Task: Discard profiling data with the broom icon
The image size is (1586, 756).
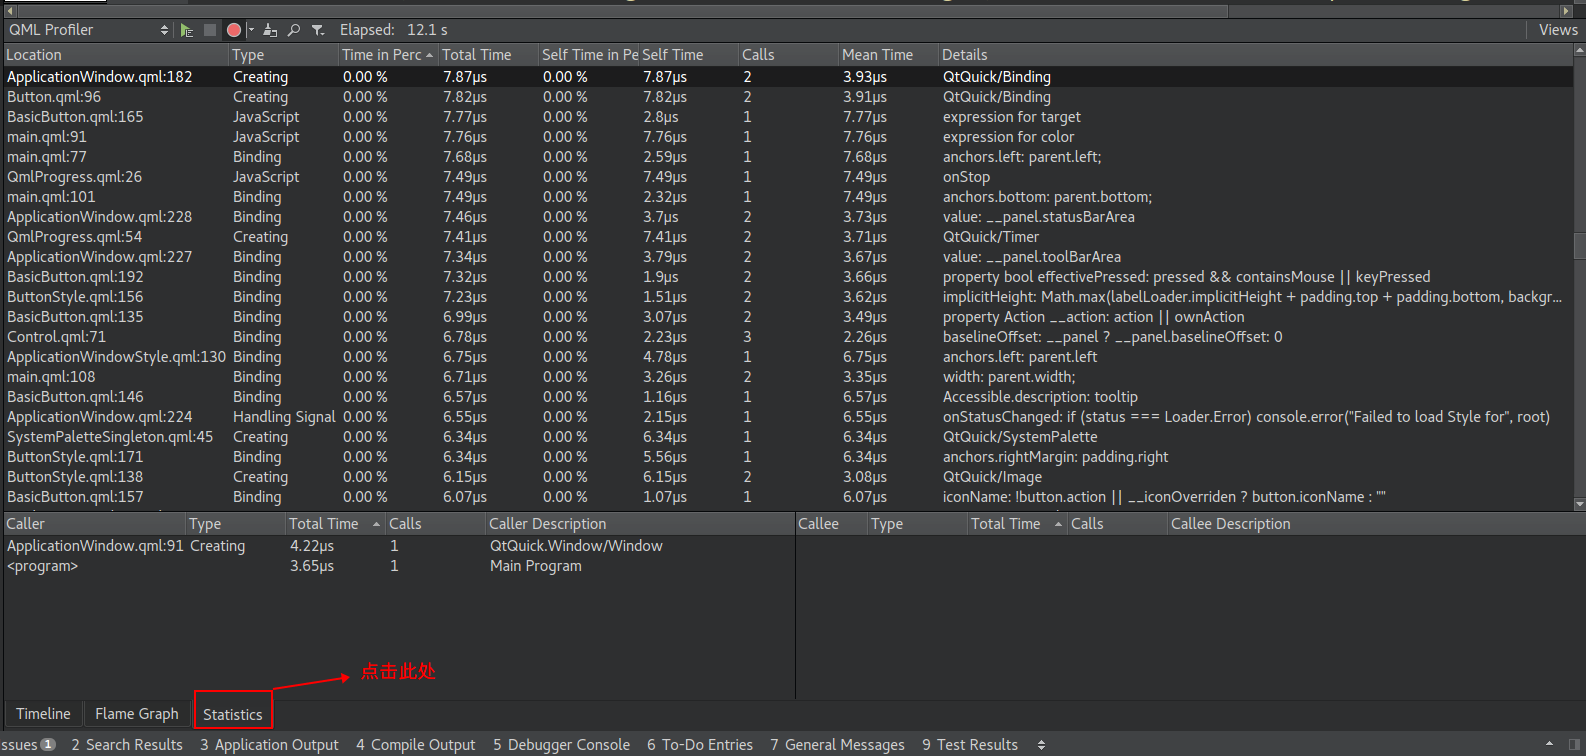Action: 270,30
